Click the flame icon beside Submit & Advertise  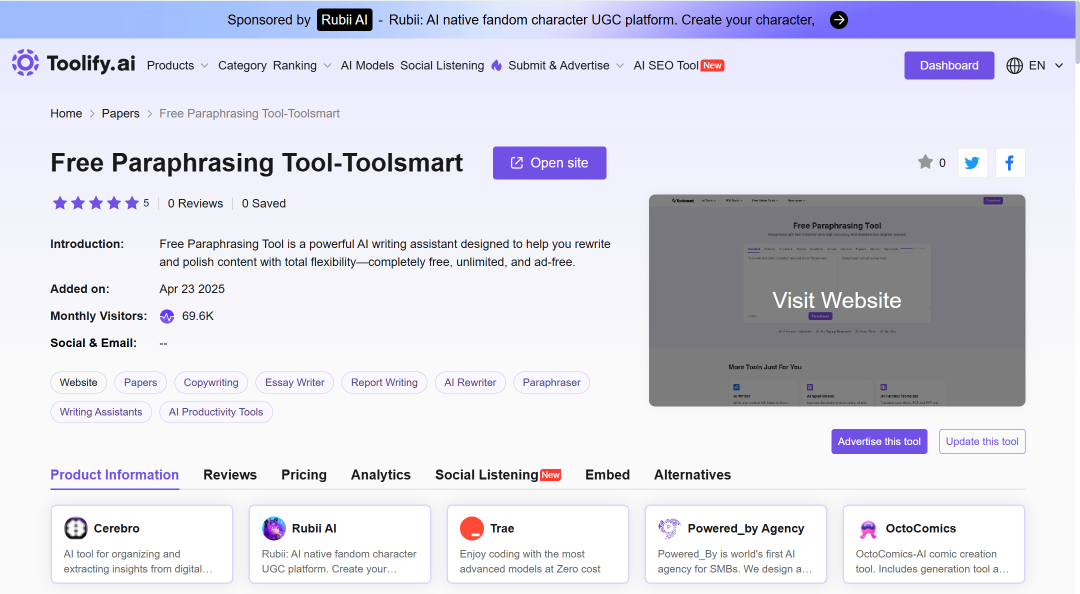tap(497, 65)
